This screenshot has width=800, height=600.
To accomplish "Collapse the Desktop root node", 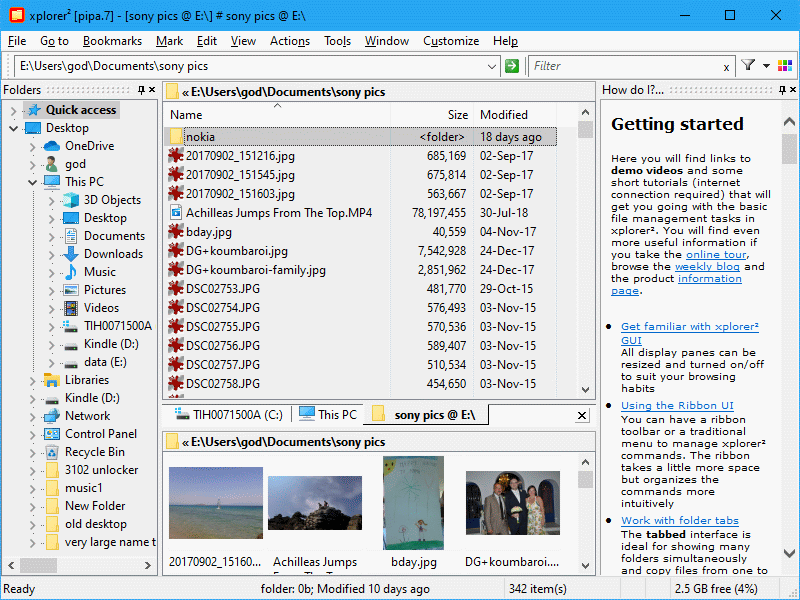I will click(14, 129).
